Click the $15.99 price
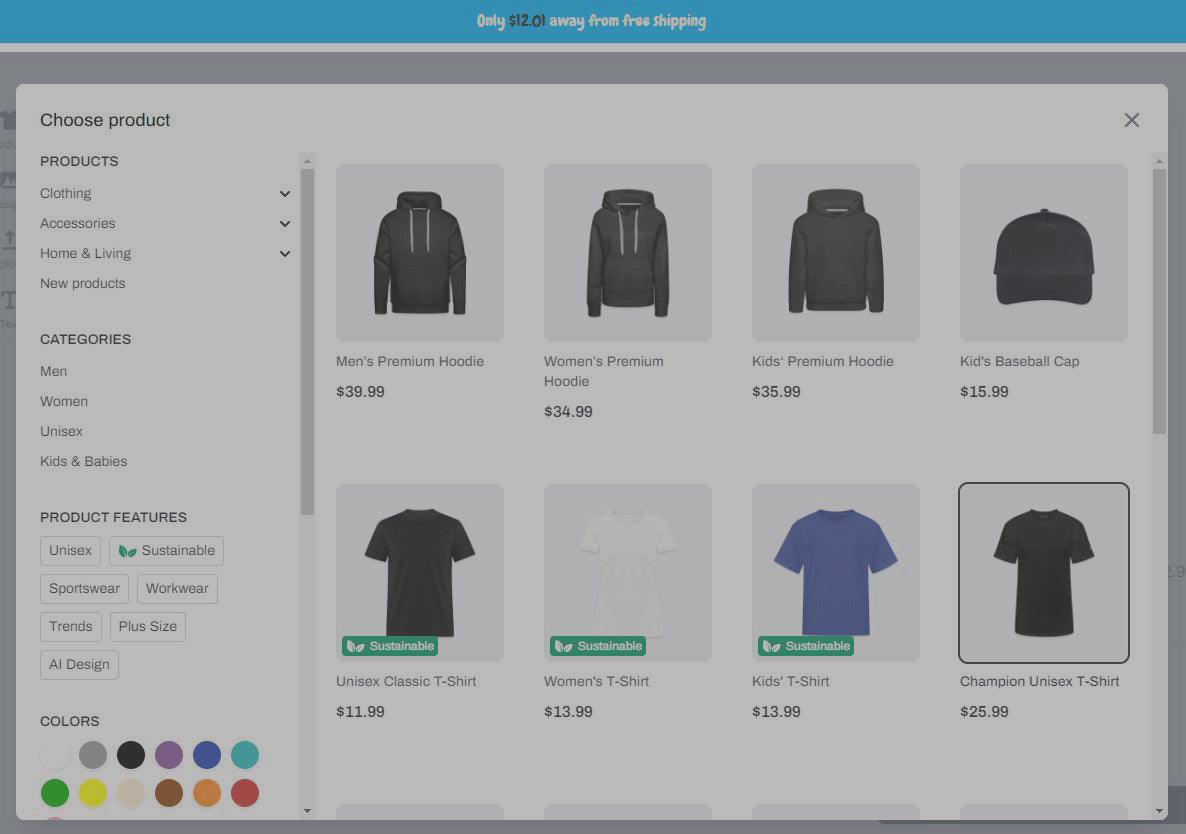Viewport: 1186px width, 834px height. (x=984, y=392)
